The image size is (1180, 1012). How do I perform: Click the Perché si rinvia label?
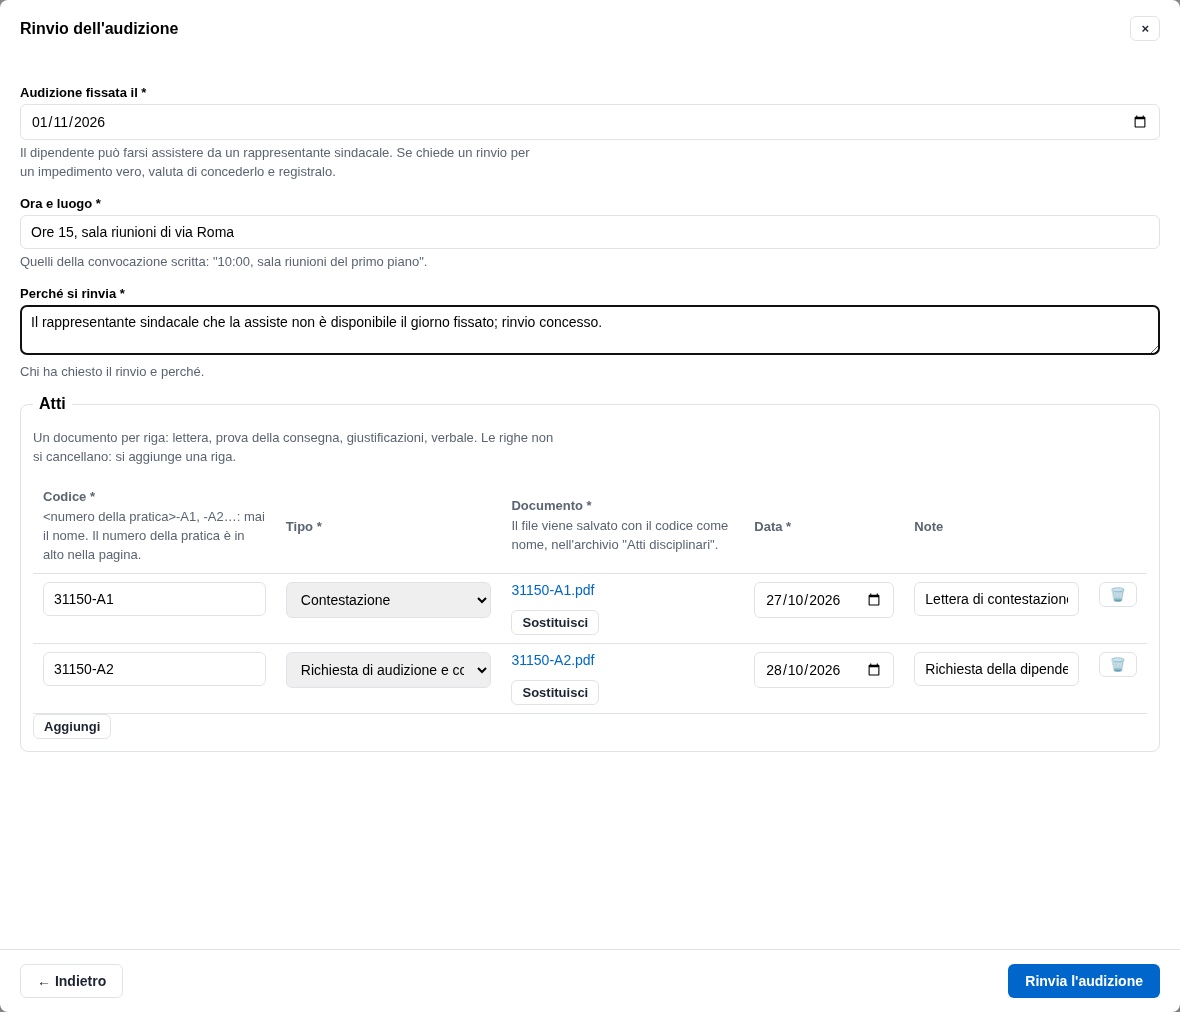72,293
